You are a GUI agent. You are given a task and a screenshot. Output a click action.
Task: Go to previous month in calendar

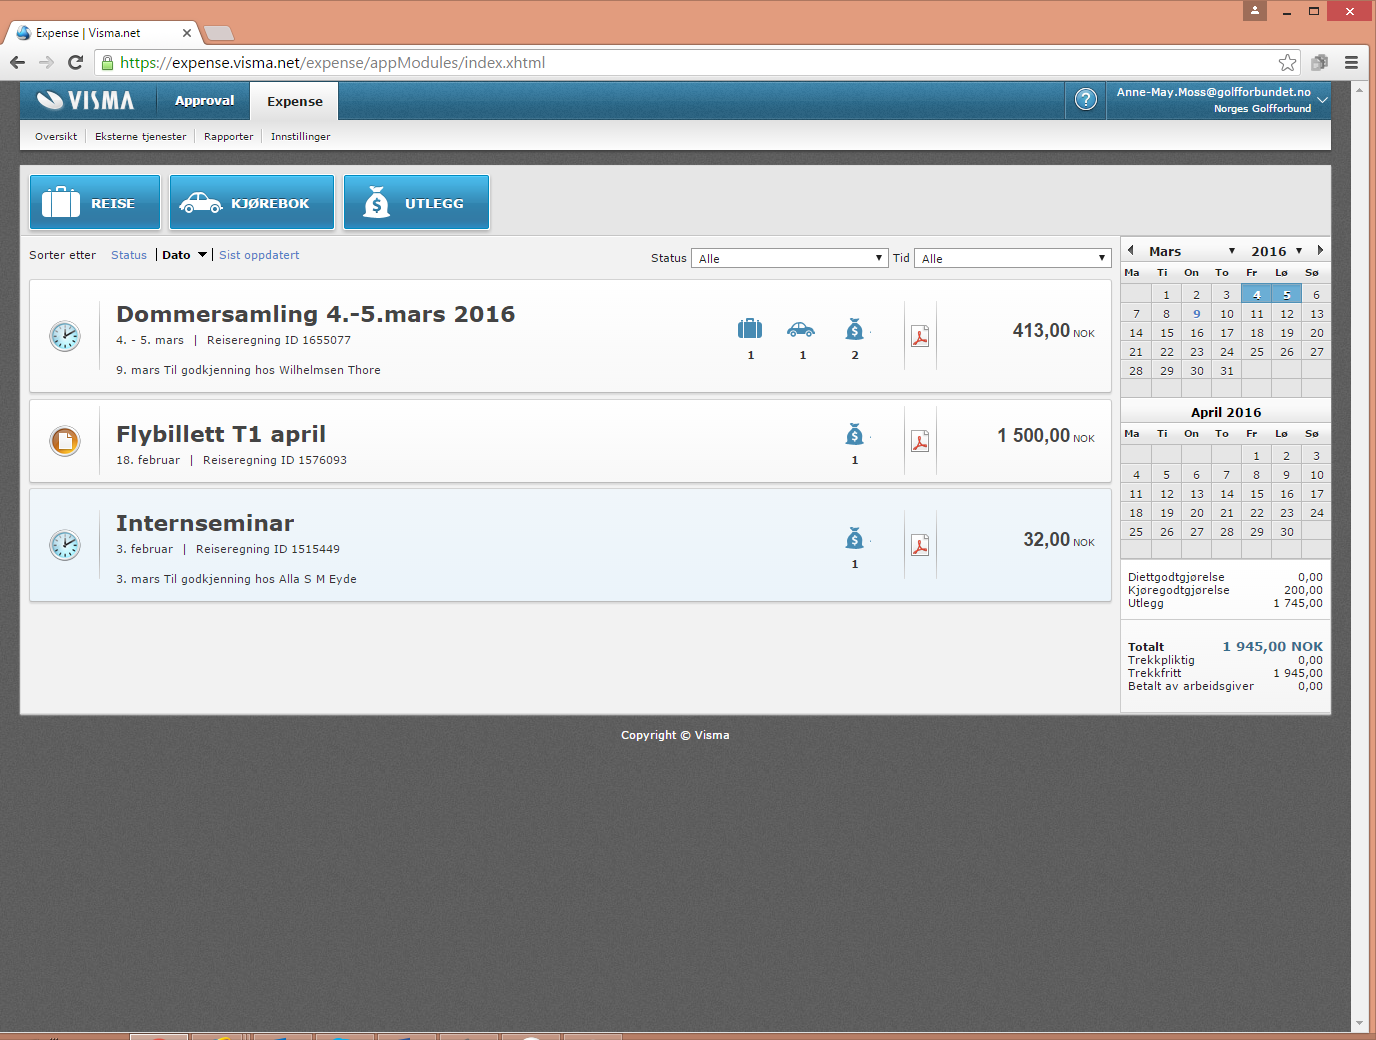click(1130, 250)
